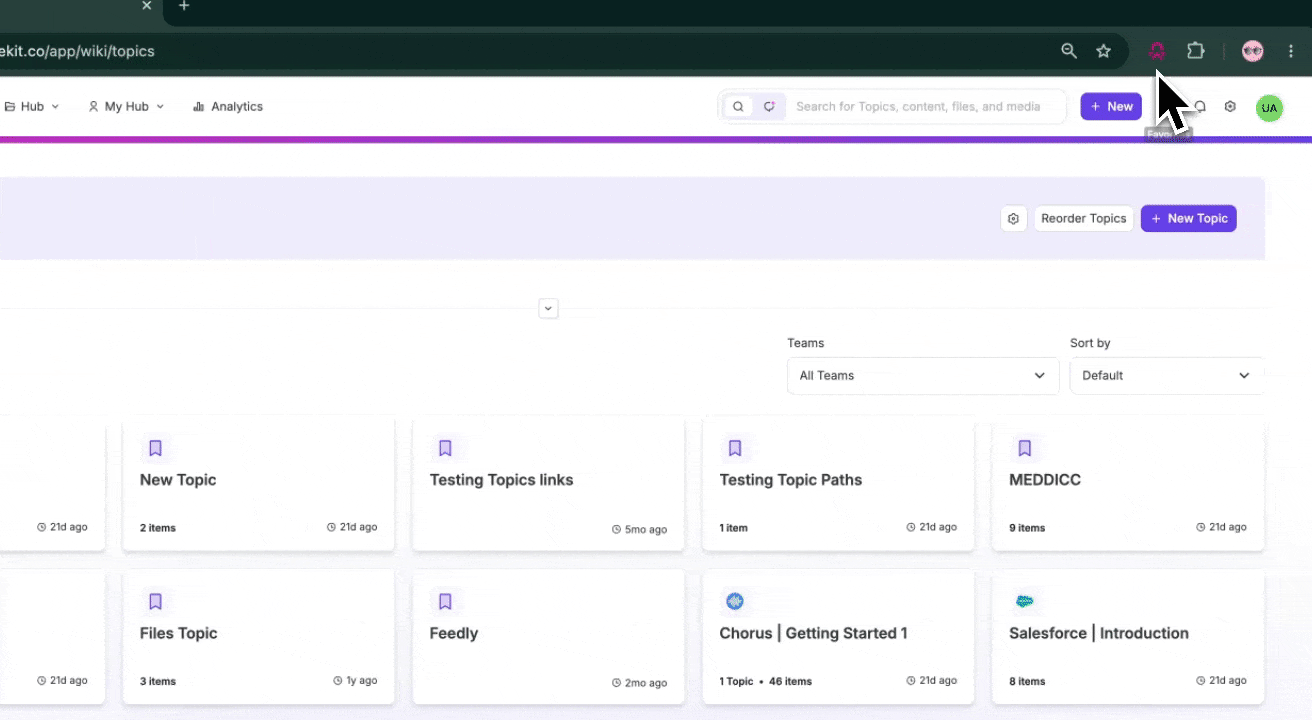Open the Files Topic card title

click(179, 634)
